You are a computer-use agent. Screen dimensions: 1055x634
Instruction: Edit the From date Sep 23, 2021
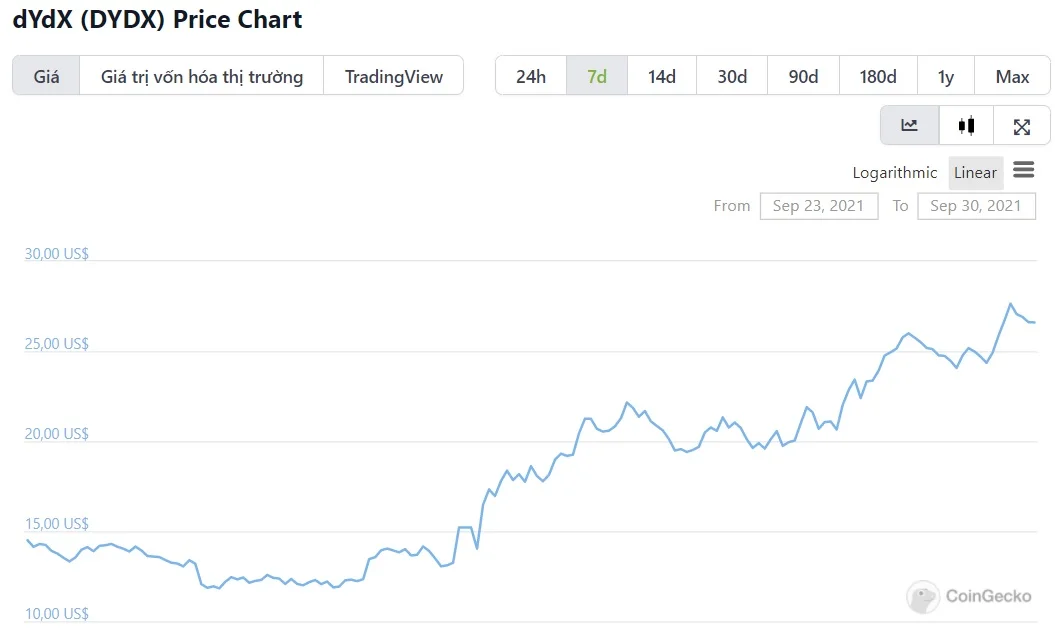(x=819, y=206)
